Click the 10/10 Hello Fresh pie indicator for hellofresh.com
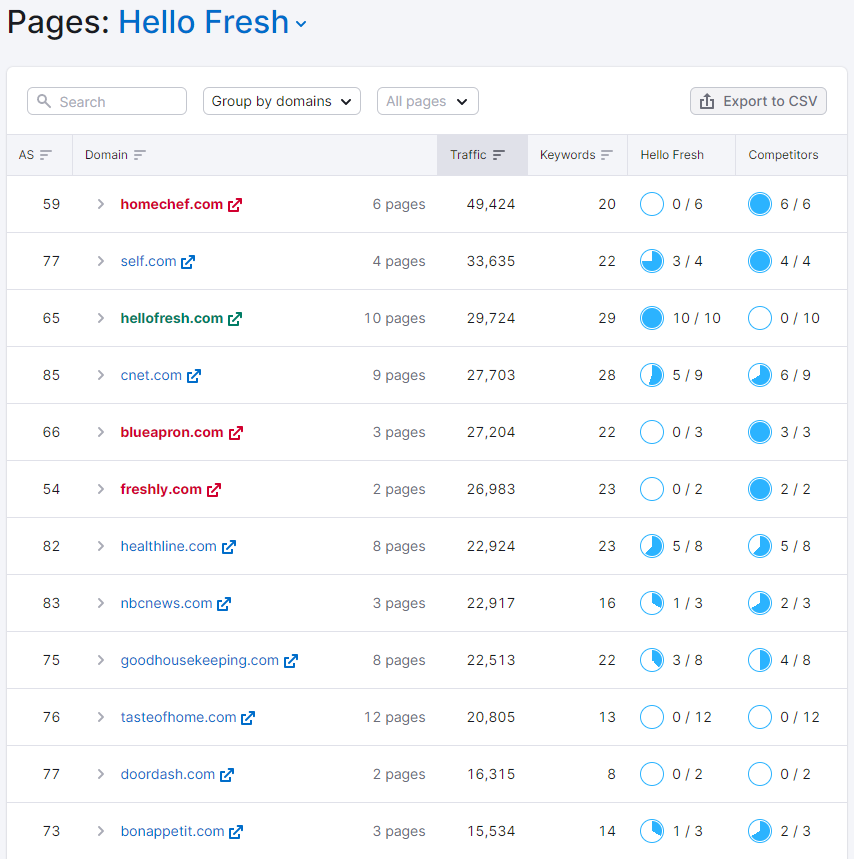The image size is (854, 859). click(x=652, y=318)
